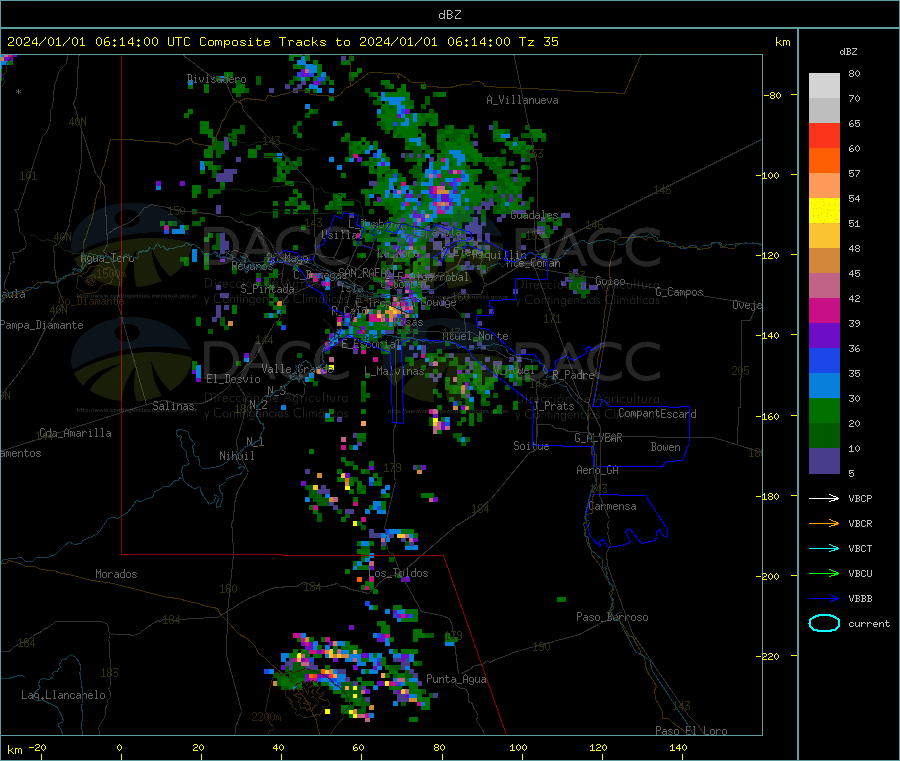This screenshot has width=900, height=761.
Task: Click the Los_Toldos place label
Action: pos(398,573)
